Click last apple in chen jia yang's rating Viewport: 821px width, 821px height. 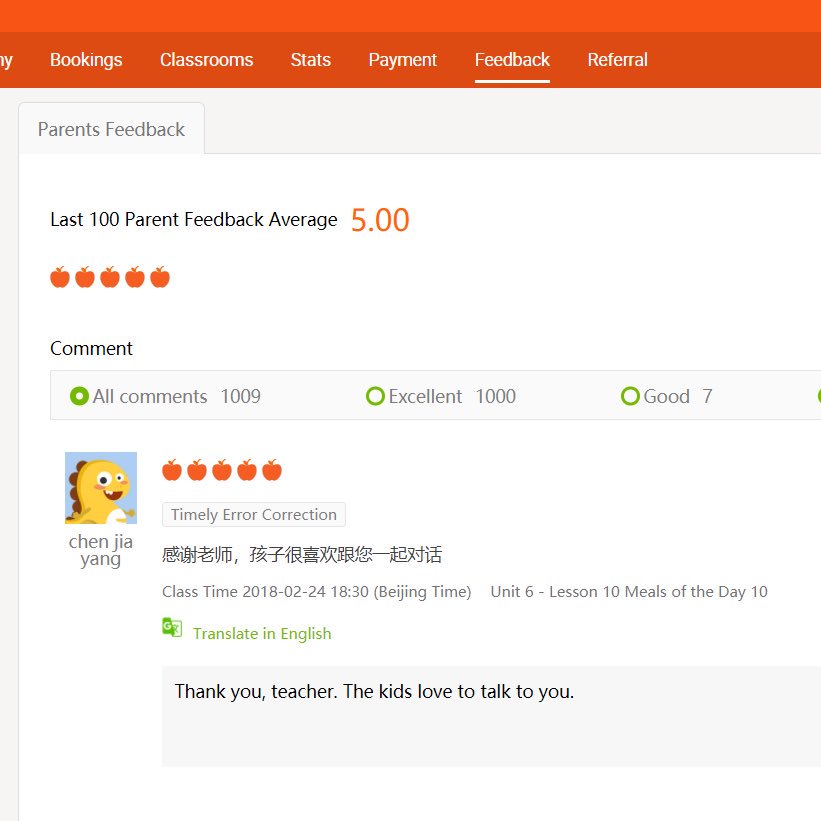(x=272, y=470)
